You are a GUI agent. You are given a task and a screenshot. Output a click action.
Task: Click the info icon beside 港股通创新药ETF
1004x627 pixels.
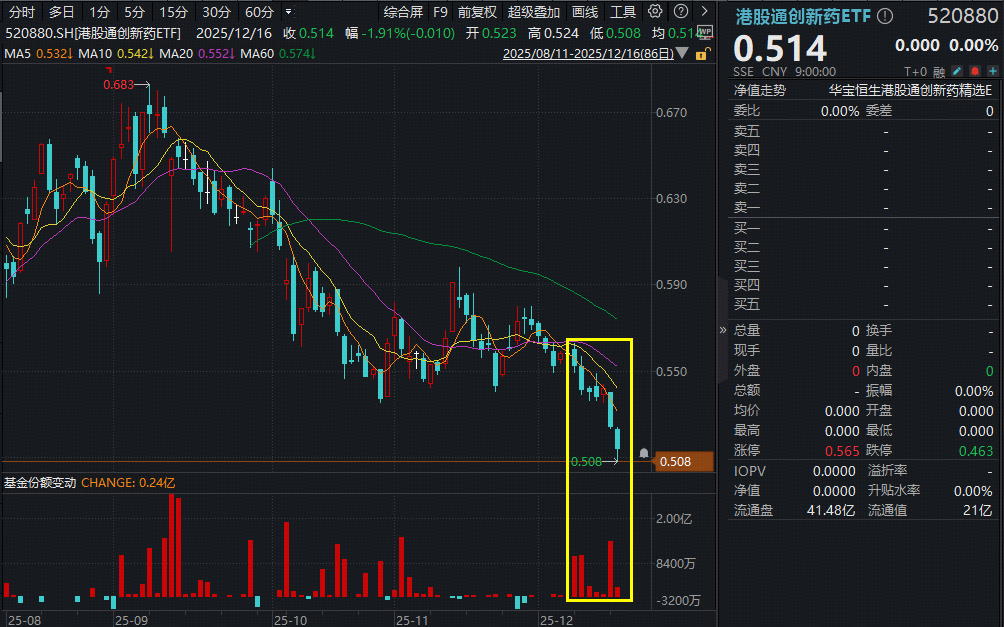pos(883,16)
